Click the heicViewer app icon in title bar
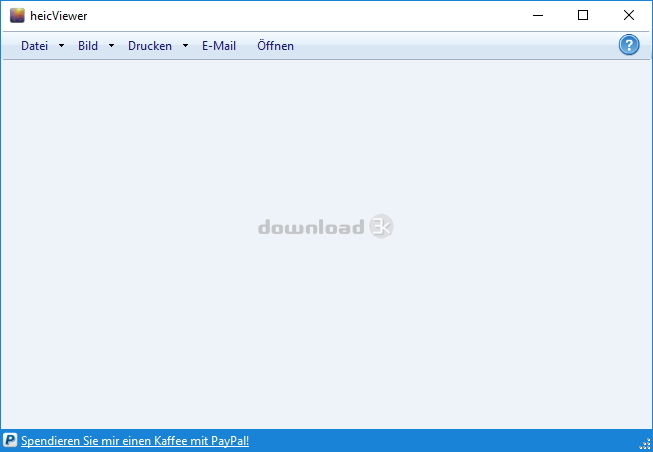Screen dimensions: 653x452 point(17,15)
